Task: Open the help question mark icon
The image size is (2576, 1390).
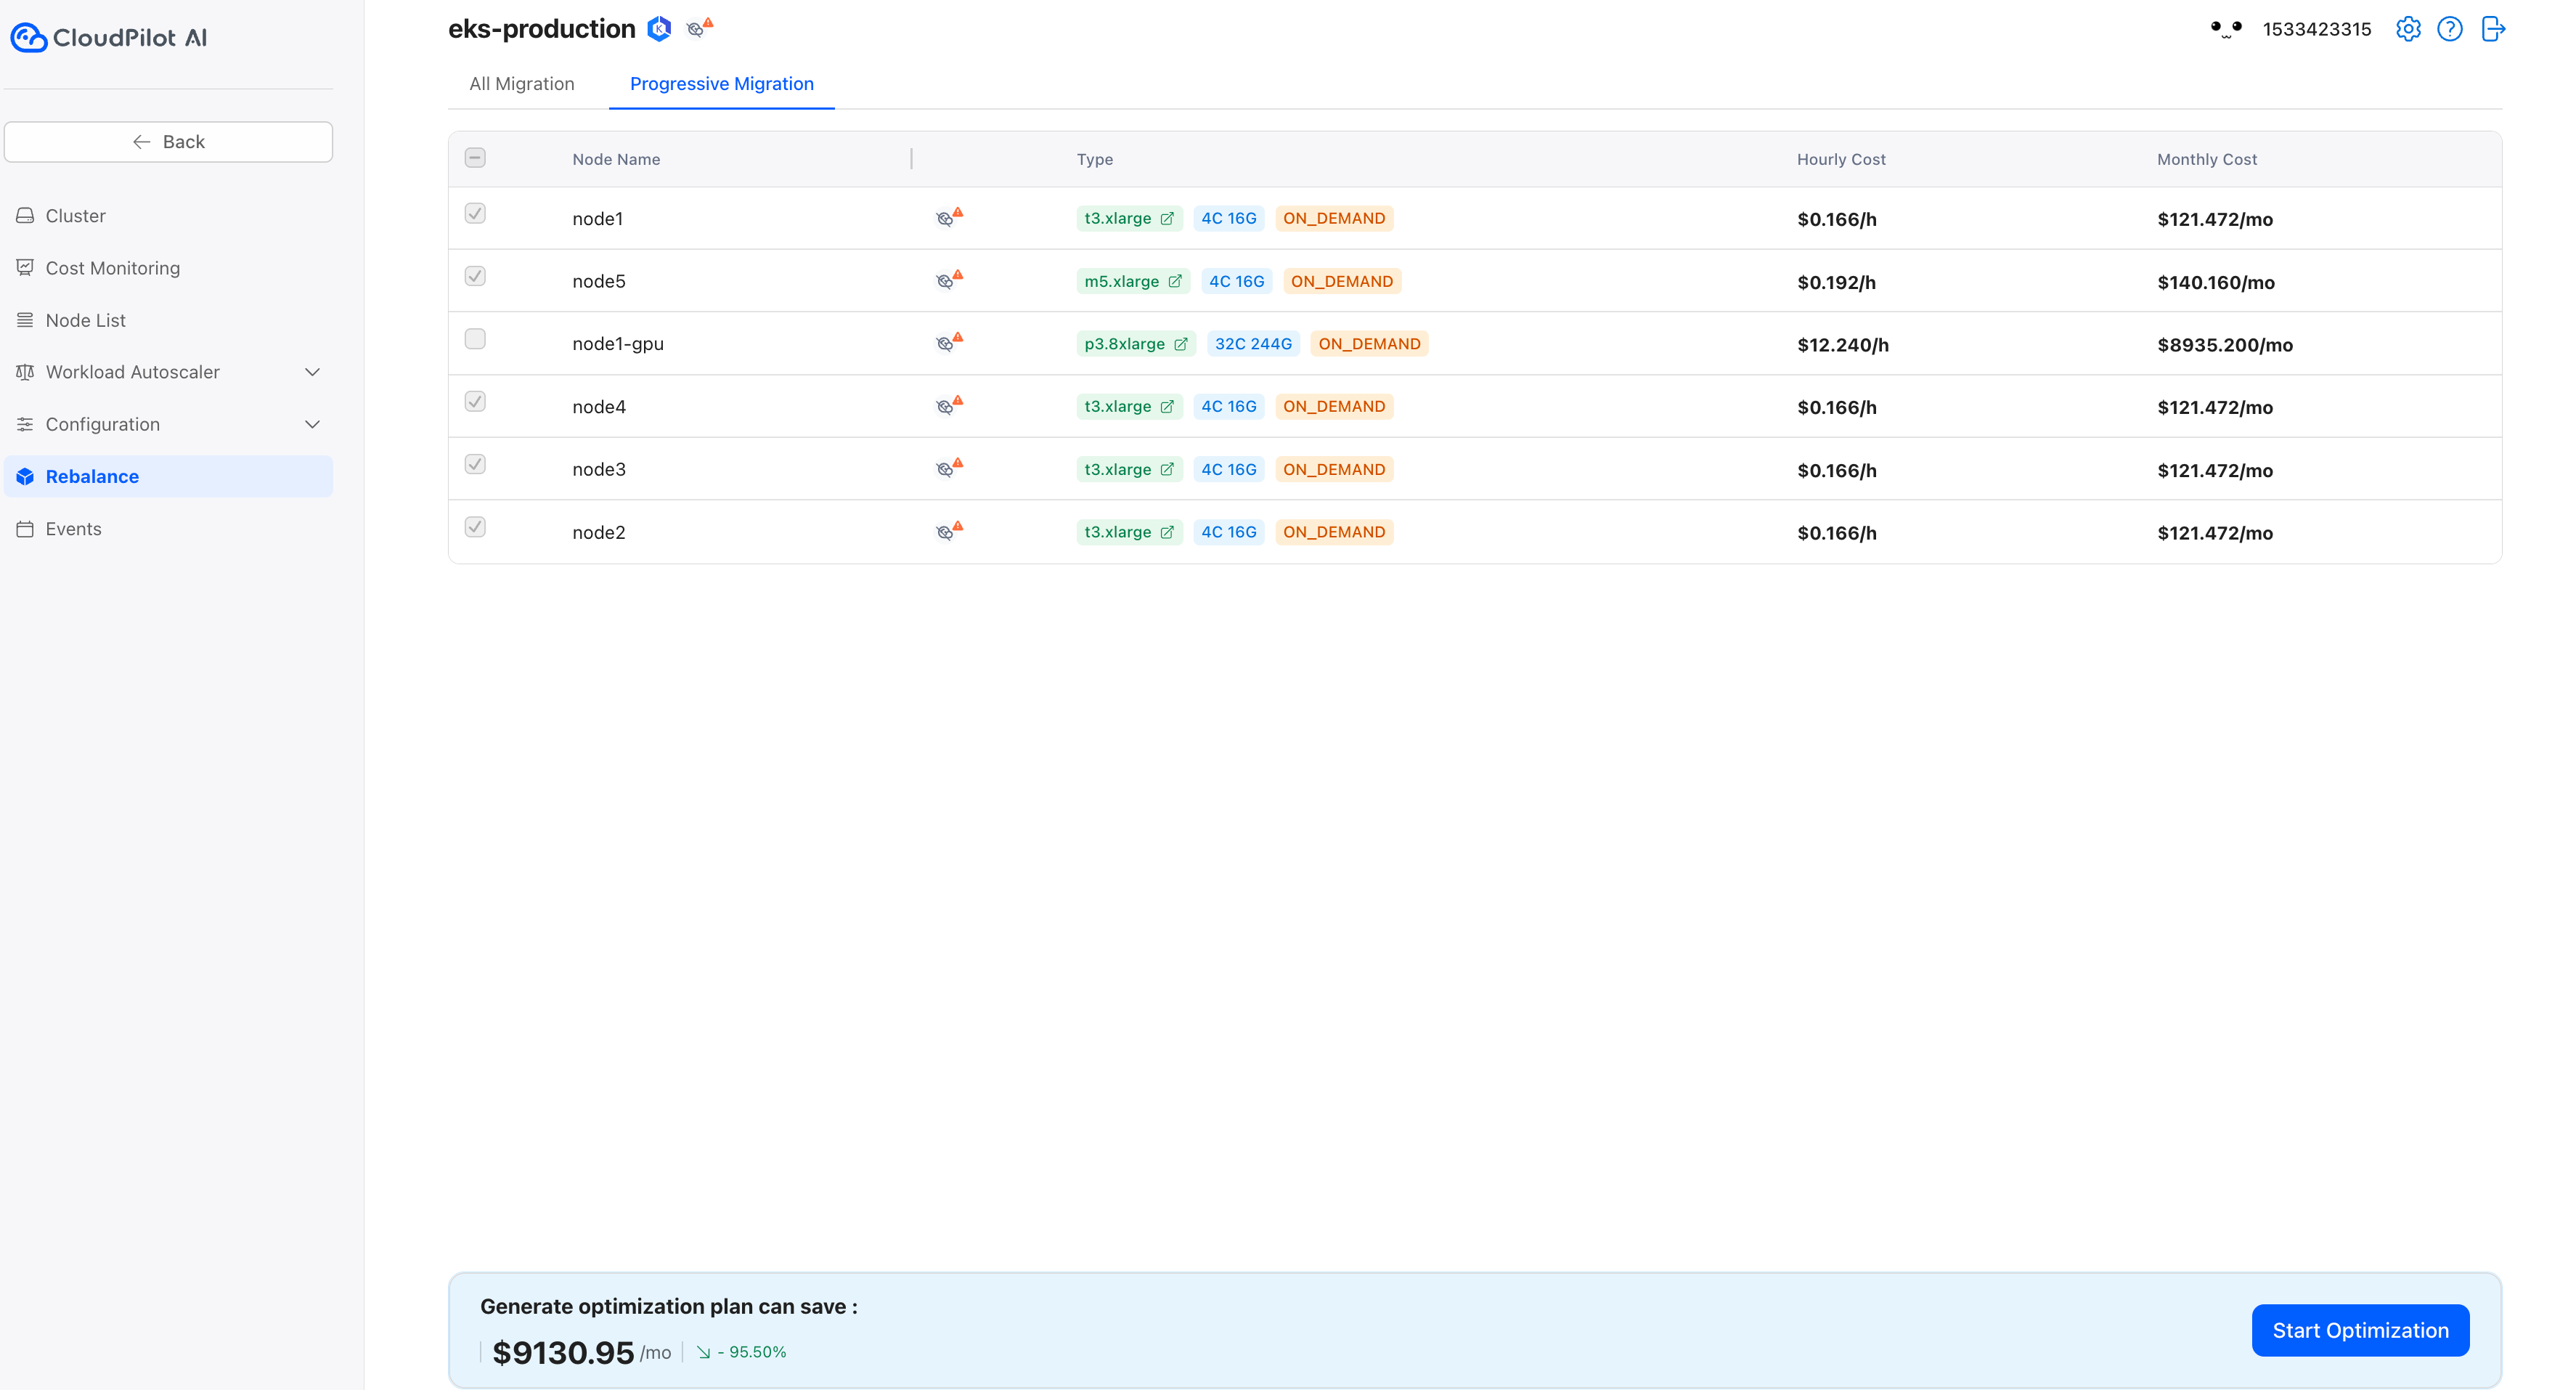Action: pos(2450,29)
